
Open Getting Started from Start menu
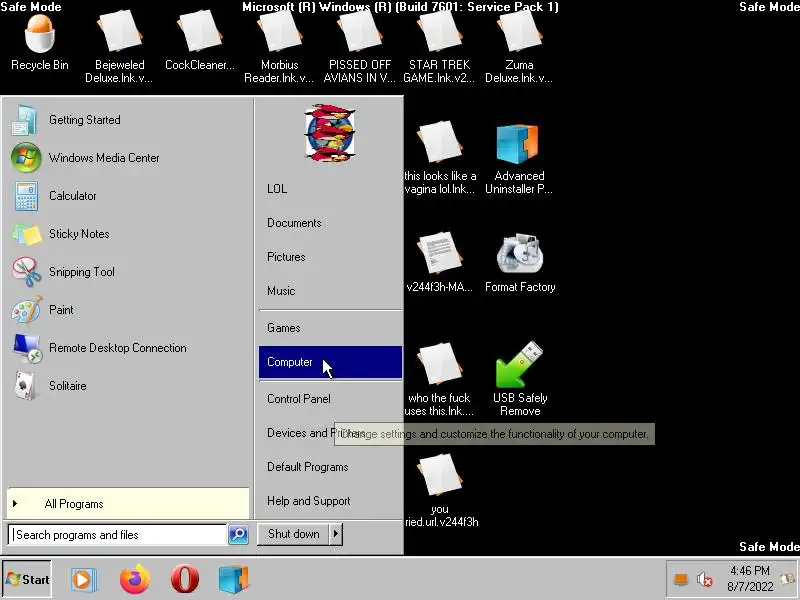coord(128,120)
